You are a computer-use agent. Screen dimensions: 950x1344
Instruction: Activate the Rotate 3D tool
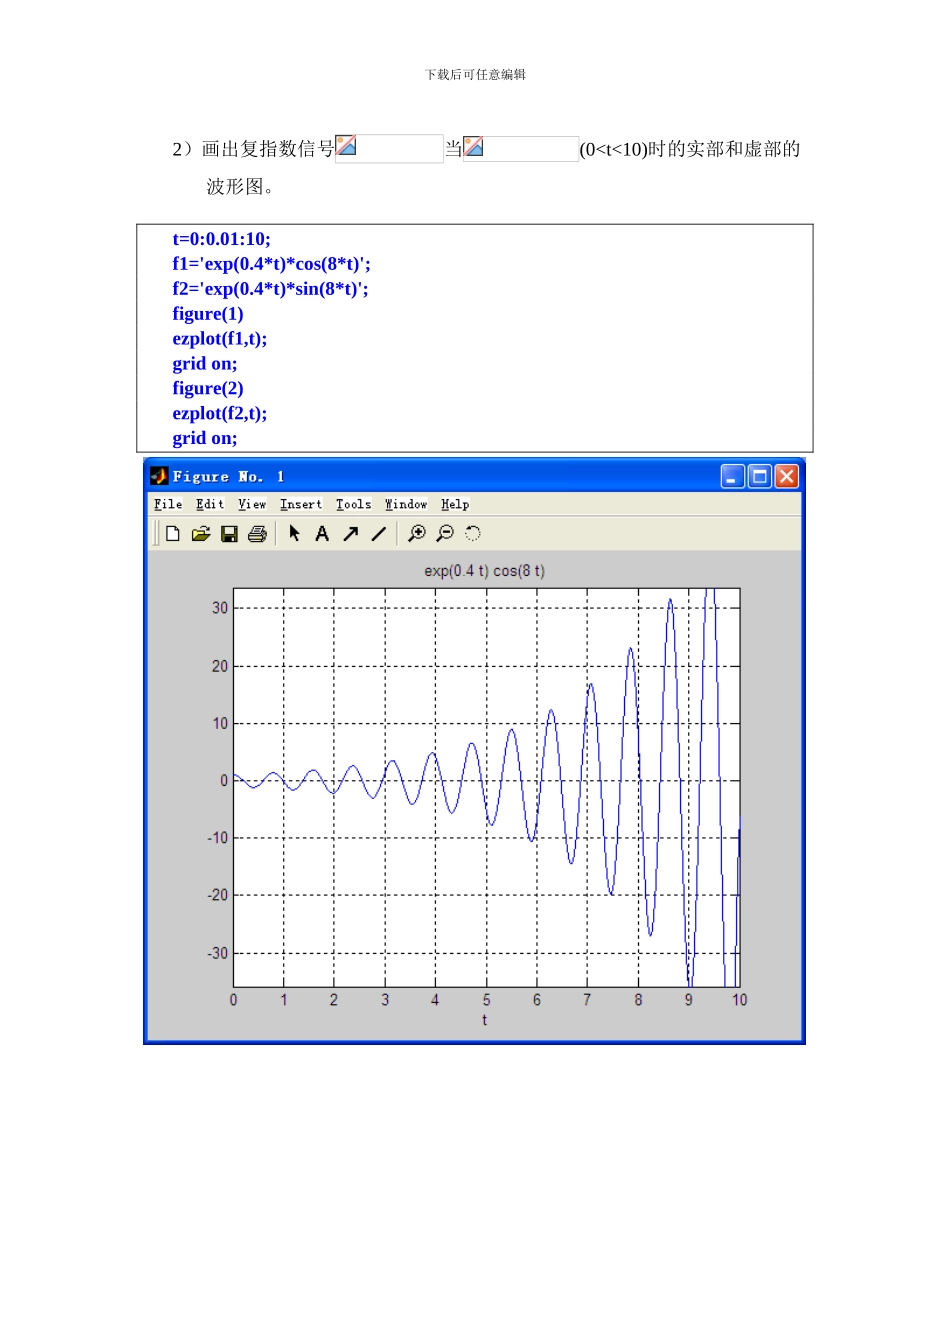[473, 534]
